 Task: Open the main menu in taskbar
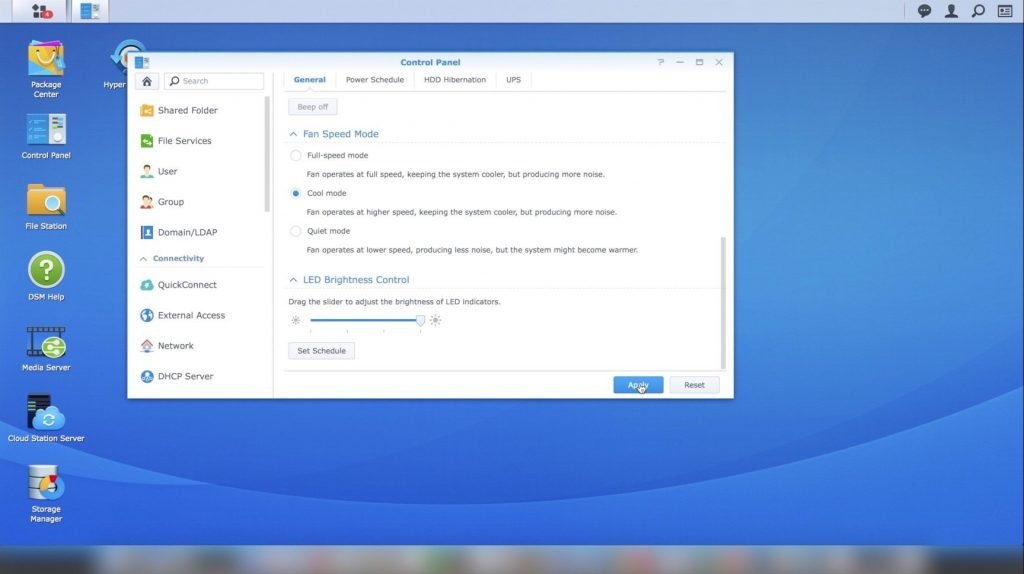[x=42, y=11]
